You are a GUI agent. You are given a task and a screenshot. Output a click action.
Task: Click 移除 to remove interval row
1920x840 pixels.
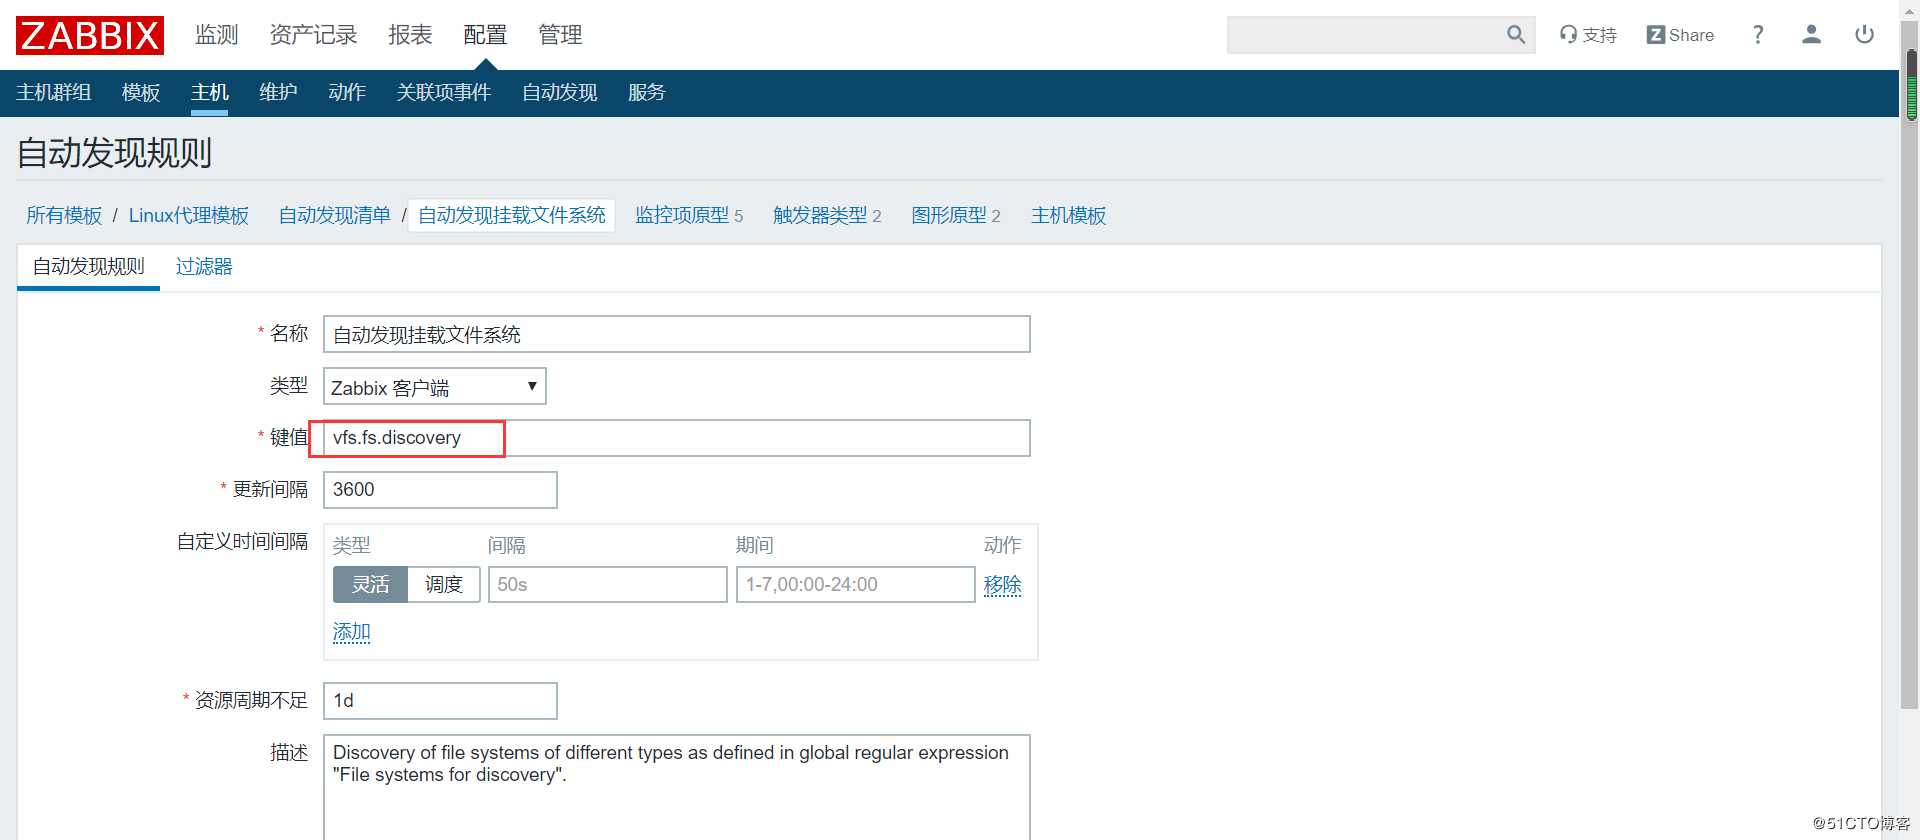(x=1003, y=585)
